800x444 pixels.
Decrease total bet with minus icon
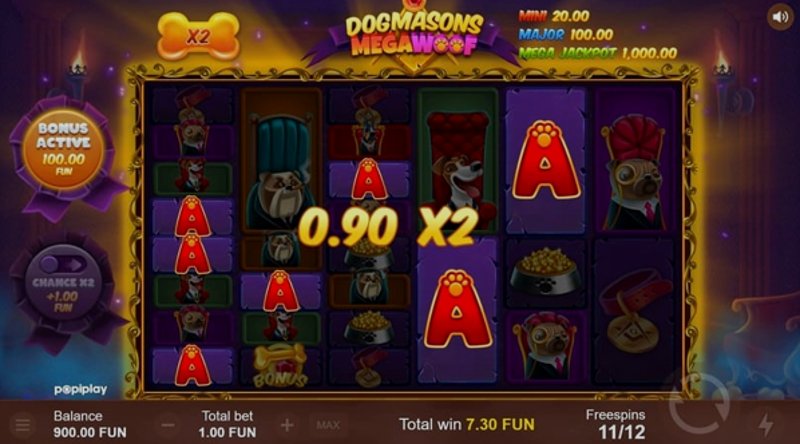pyautogui.click(x=168, y=425)
